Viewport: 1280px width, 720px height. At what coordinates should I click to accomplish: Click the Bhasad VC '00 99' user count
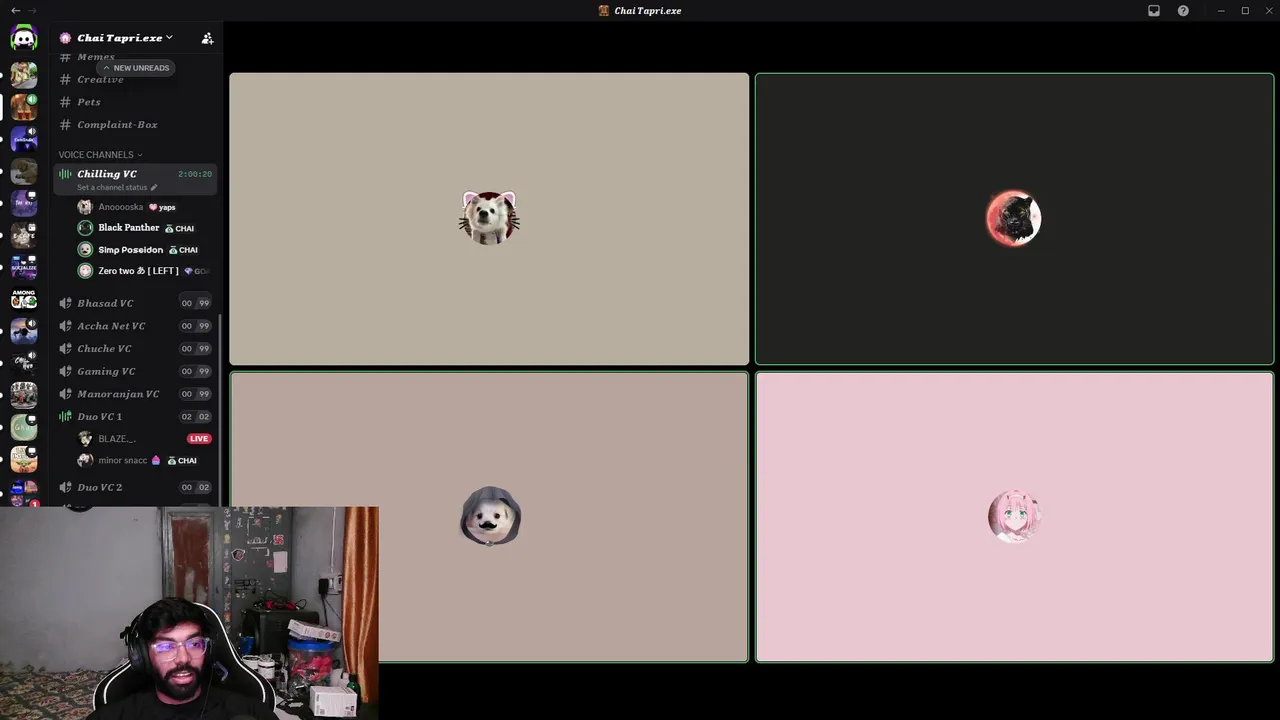(x=195, y=303)
